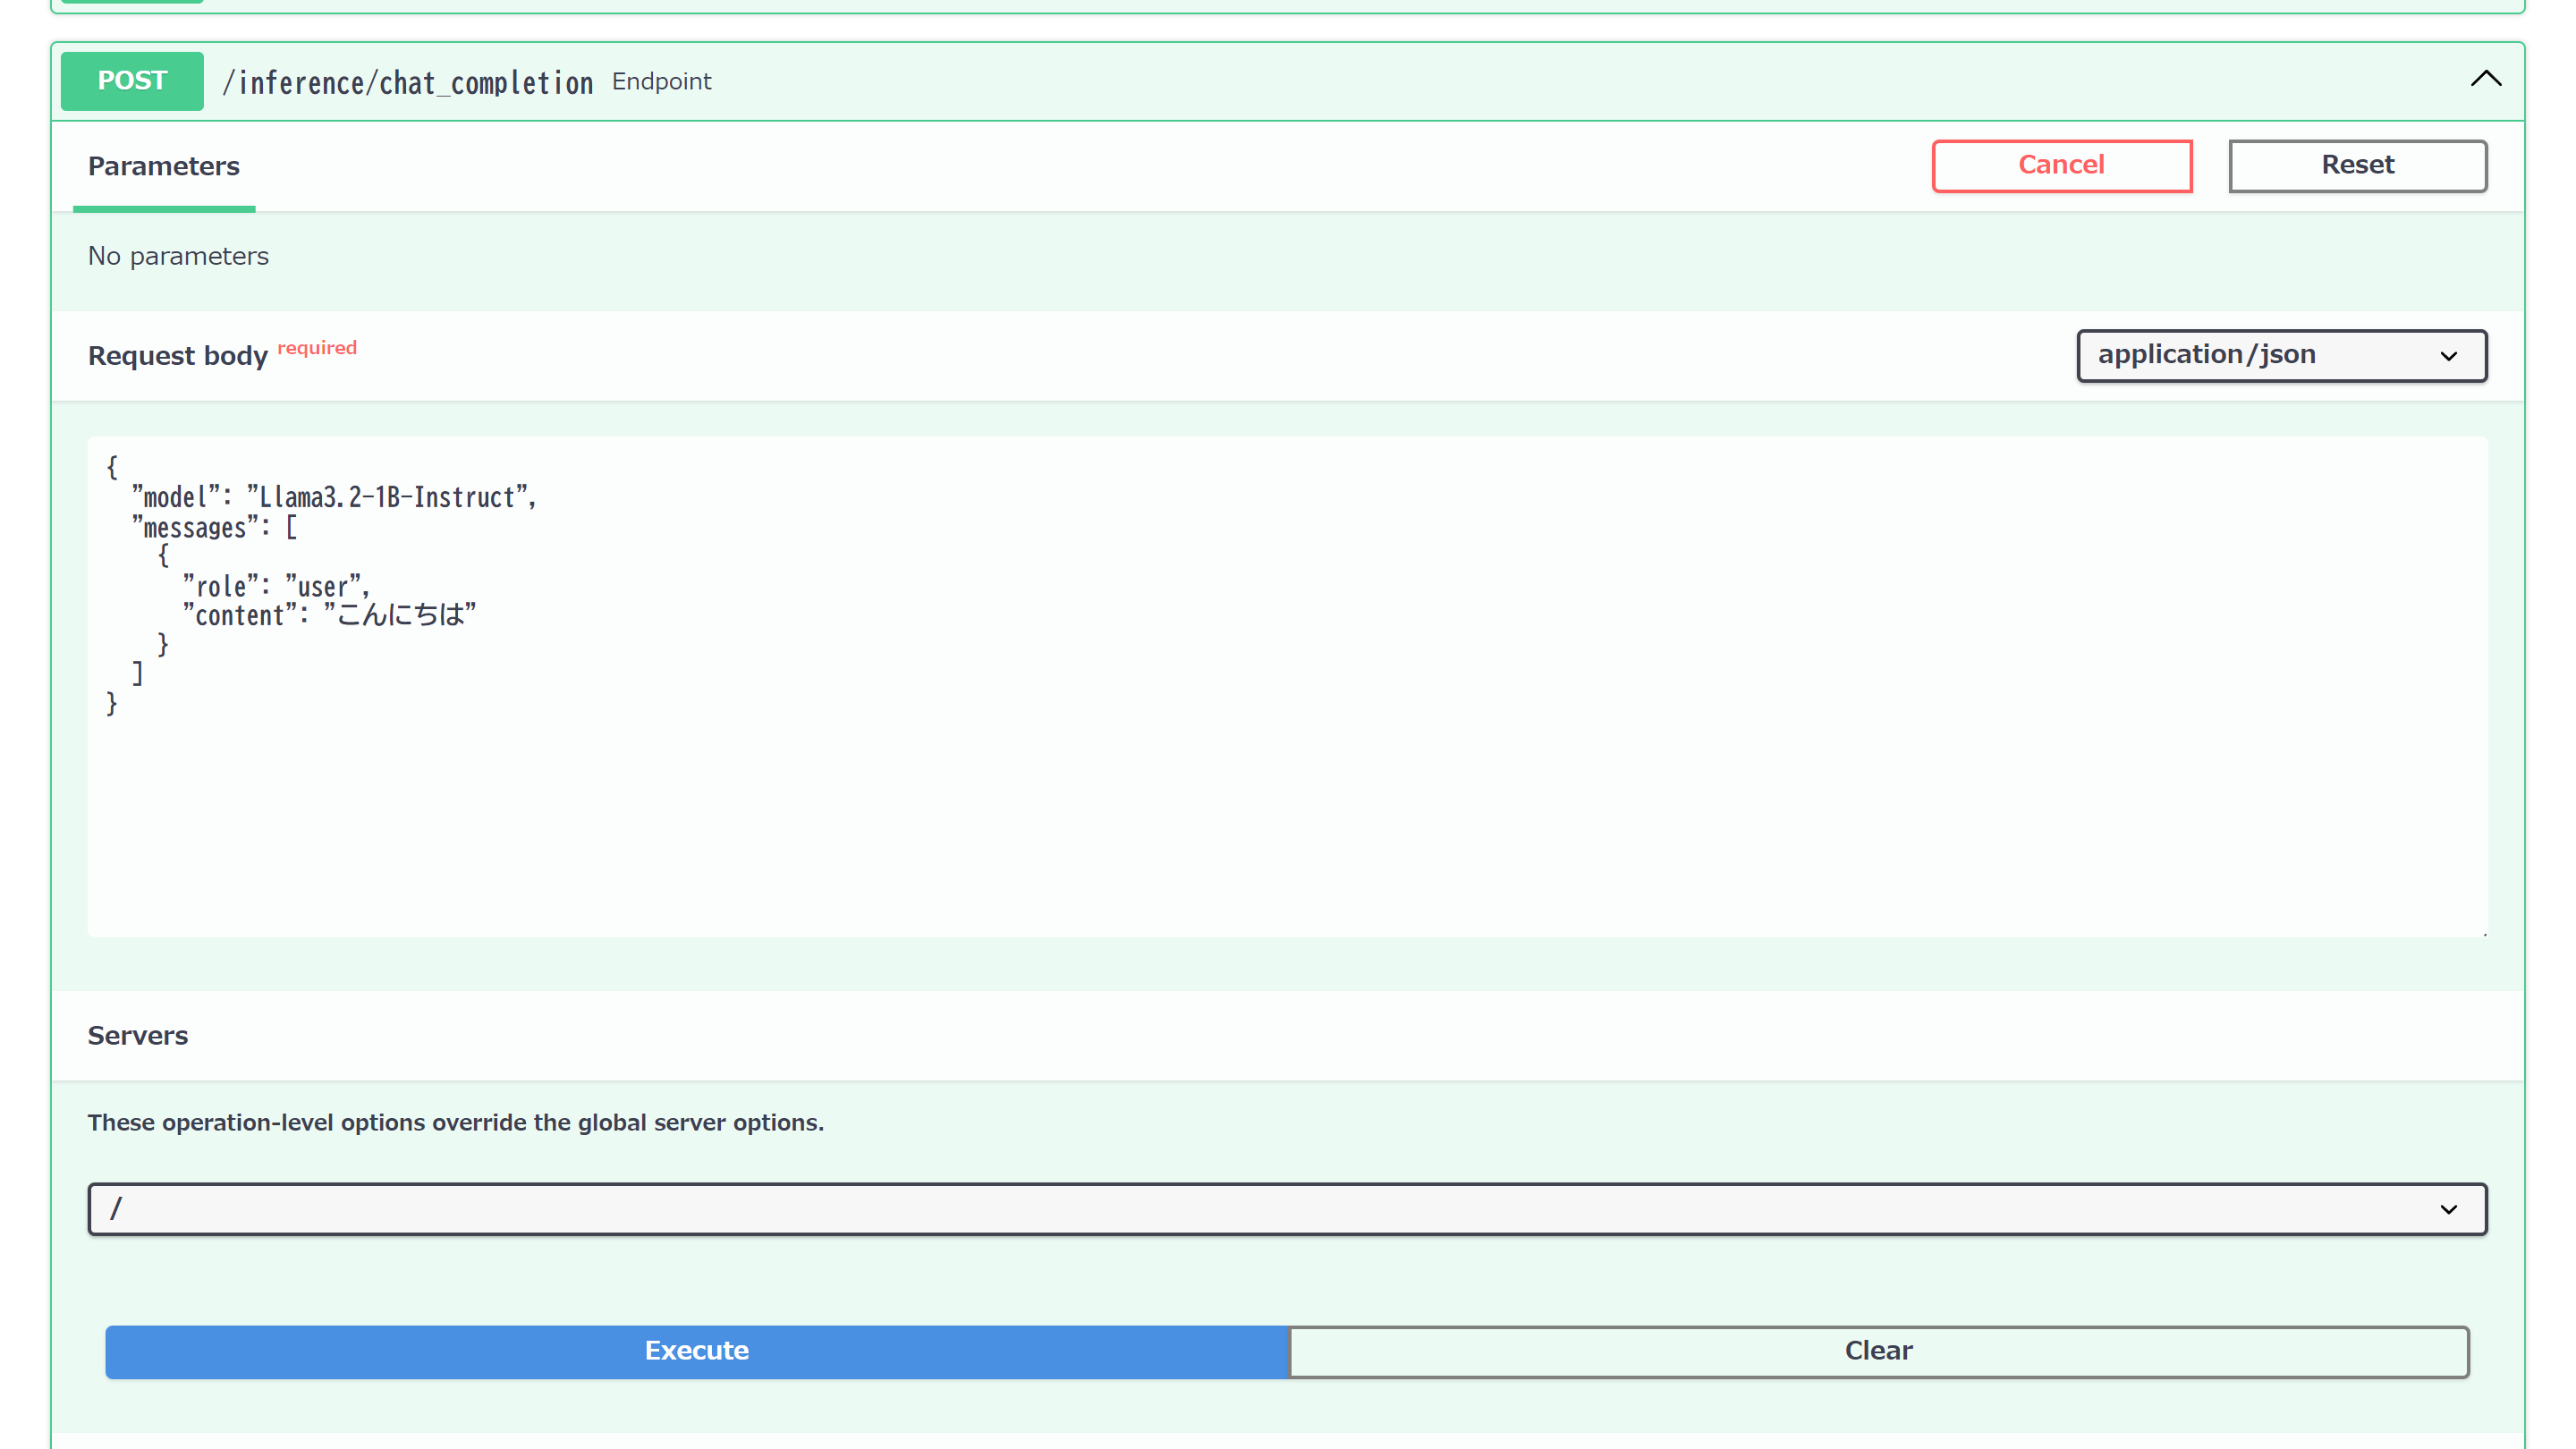The image size is (2576, 1449).
Task: Click the green POST method badge
Action: pyautogui.click(x=132, y=81)
